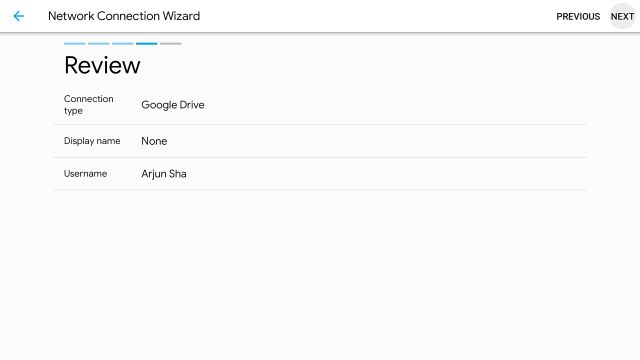Select the third progress step indicator
The image size is (640, 360).
tap(122, 44)
